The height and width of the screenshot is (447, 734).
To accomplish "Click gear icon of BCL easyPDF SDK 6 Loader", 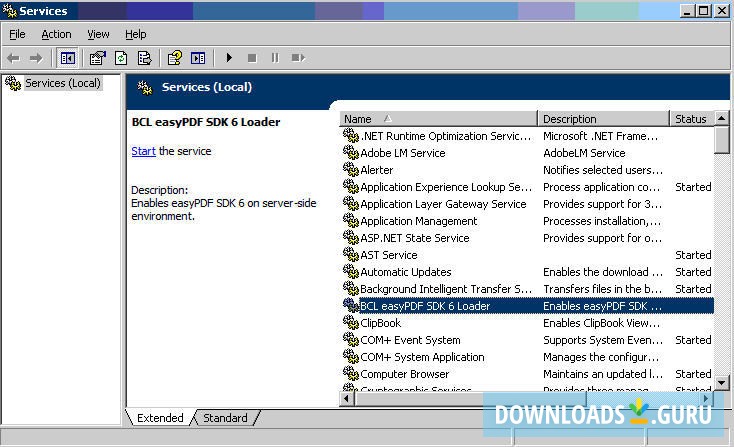I will 351,306.
